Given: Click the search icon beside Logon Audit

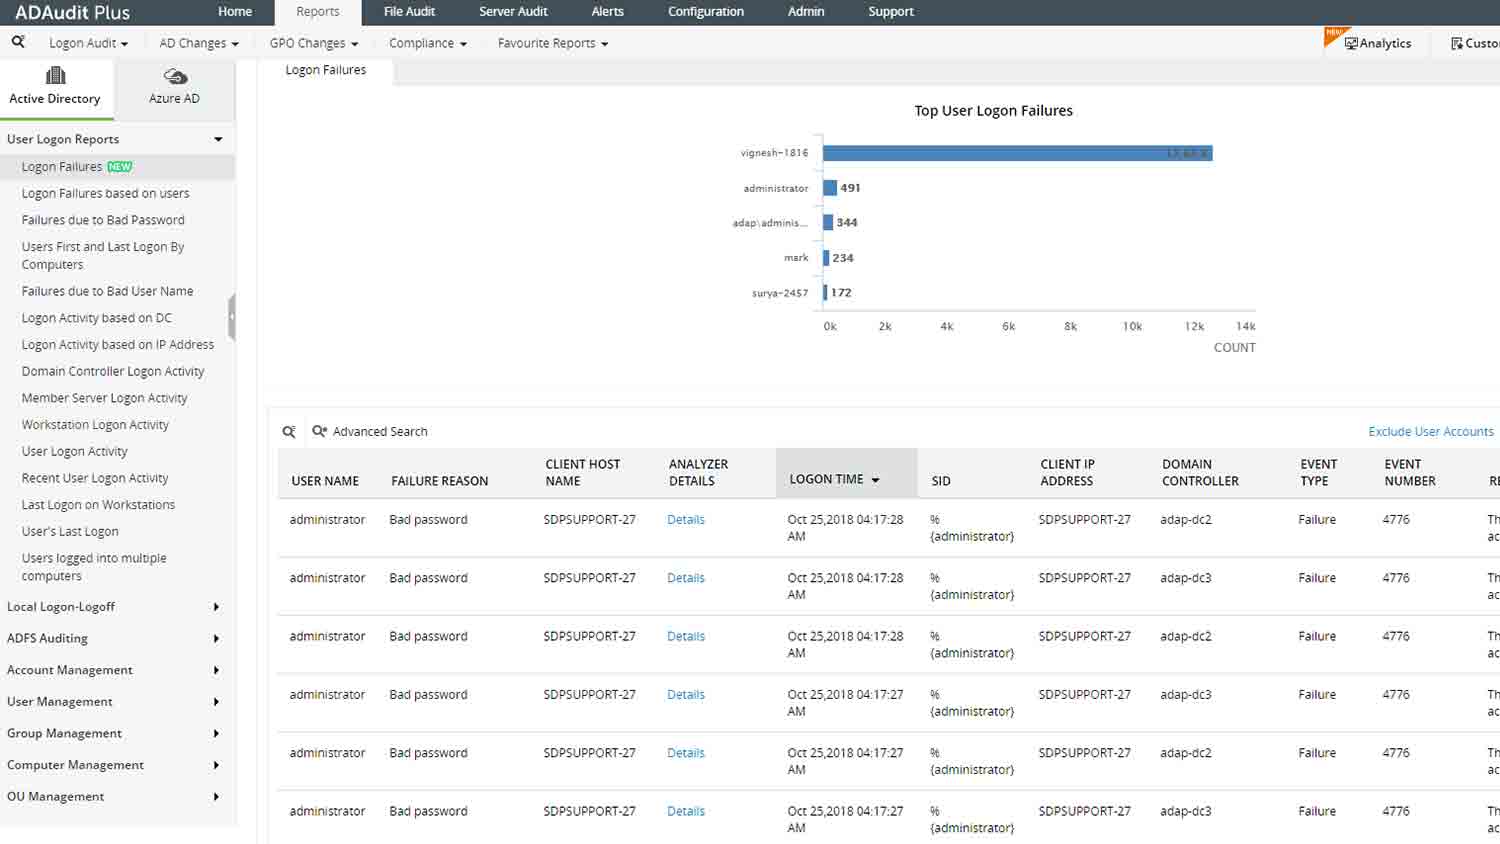Looking at the screenshot, I should pos(18,42).
